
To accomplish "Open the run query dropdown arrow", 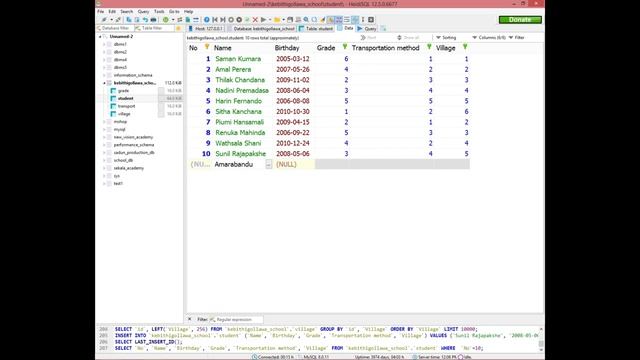I will 269,20.
